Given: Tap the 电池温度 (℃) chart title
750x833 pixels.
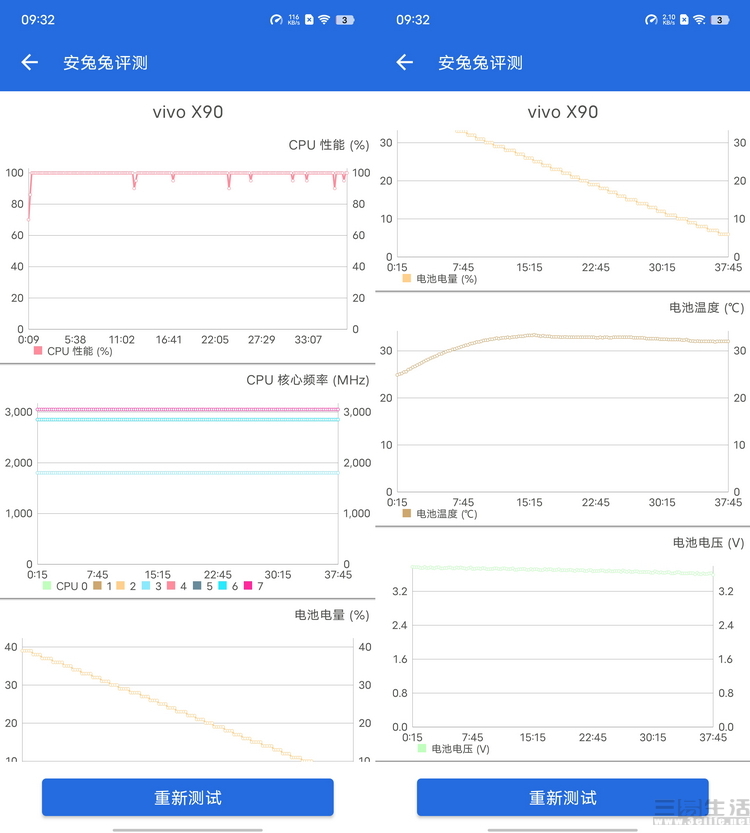Looking at the screenshot, I should pos(706,308).
